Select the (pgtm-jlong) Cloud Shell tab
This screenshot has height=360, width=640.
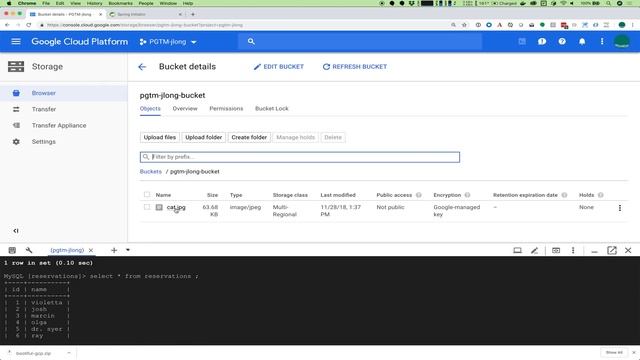pos(67,250)
